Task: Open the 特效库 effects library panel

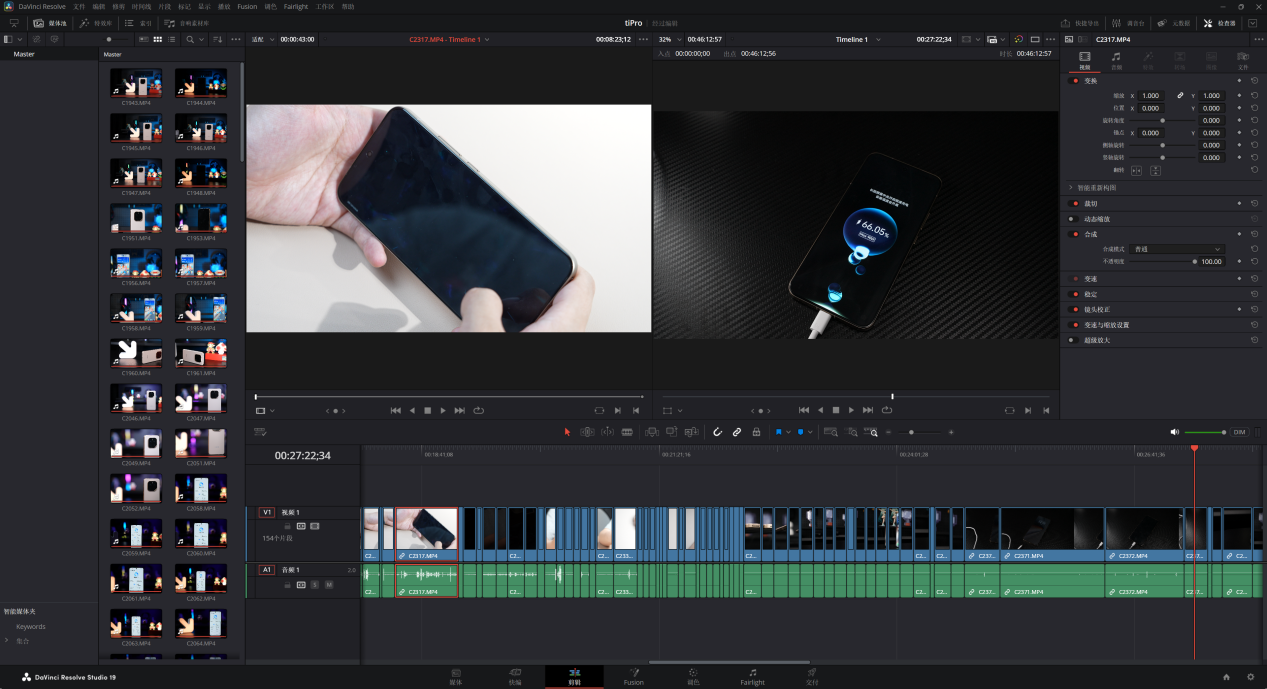Action: click(97, 22)
